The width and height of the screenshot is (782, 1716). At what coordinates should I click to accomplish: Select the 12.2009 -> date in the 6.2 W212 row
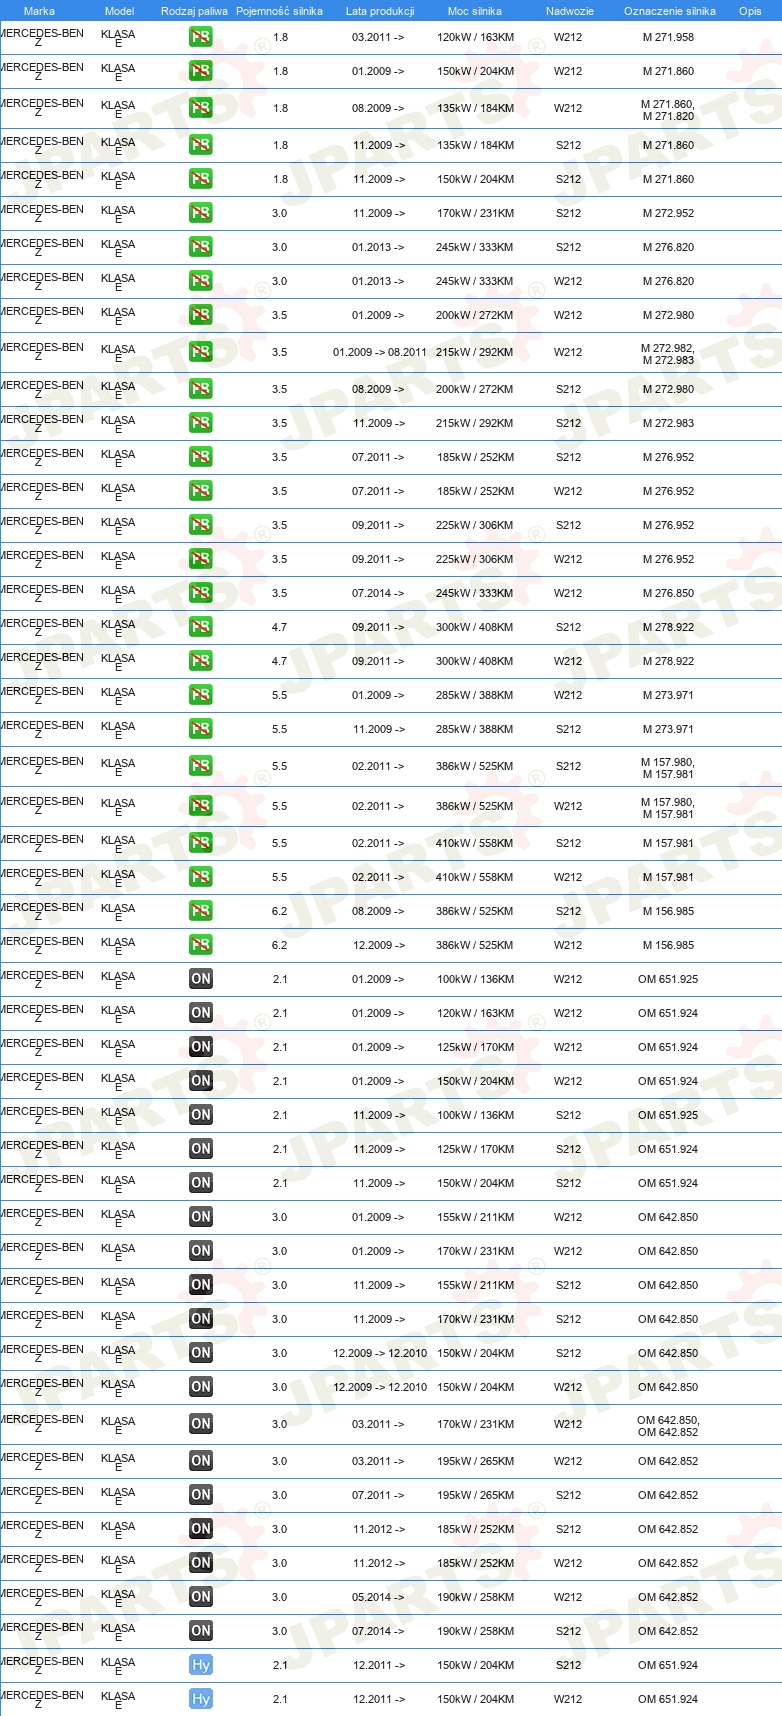click(x=378, y=945)
